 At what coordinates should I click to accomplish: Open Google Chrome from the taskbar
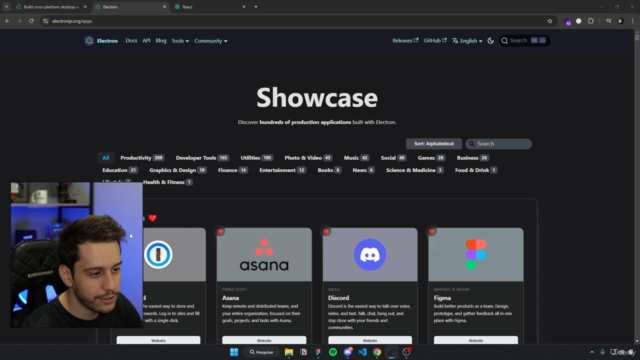click(377, 352)
